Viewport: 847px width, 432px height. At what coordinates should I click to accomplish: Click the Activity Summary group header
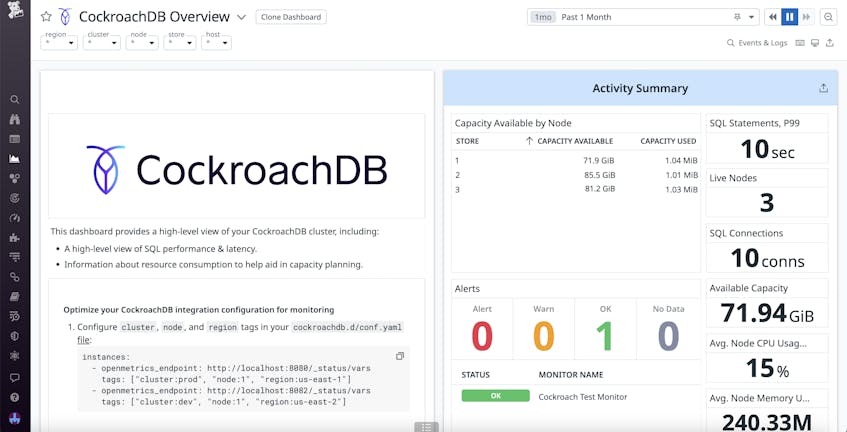[640, 88]
